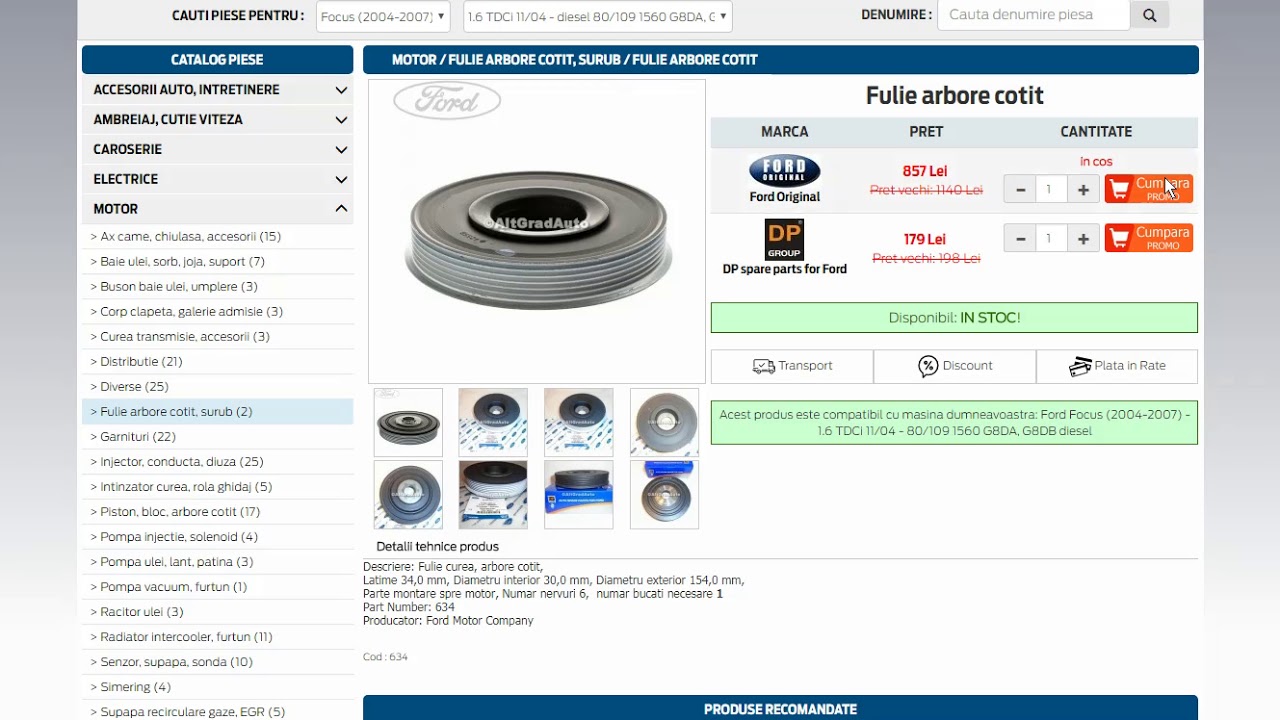Click the Produse Recomandate section header
Screen dimensions: 1280x720
780,708
